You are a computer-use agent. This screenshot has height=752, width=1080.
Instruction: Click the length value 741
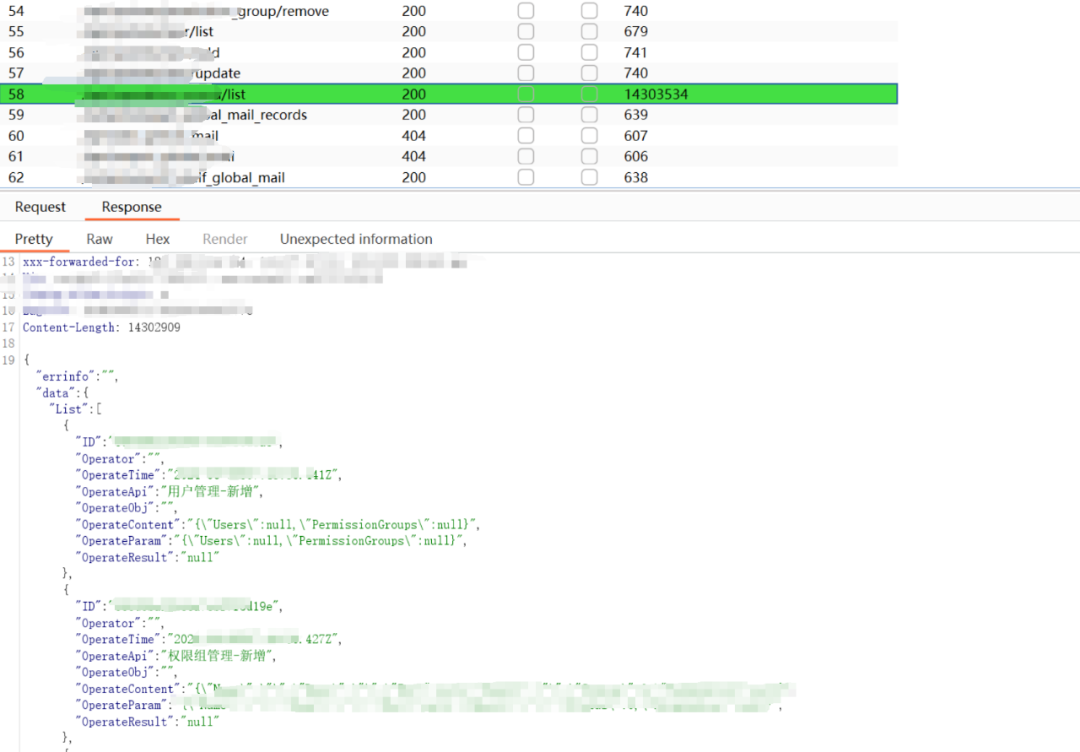tap(636, 52)
